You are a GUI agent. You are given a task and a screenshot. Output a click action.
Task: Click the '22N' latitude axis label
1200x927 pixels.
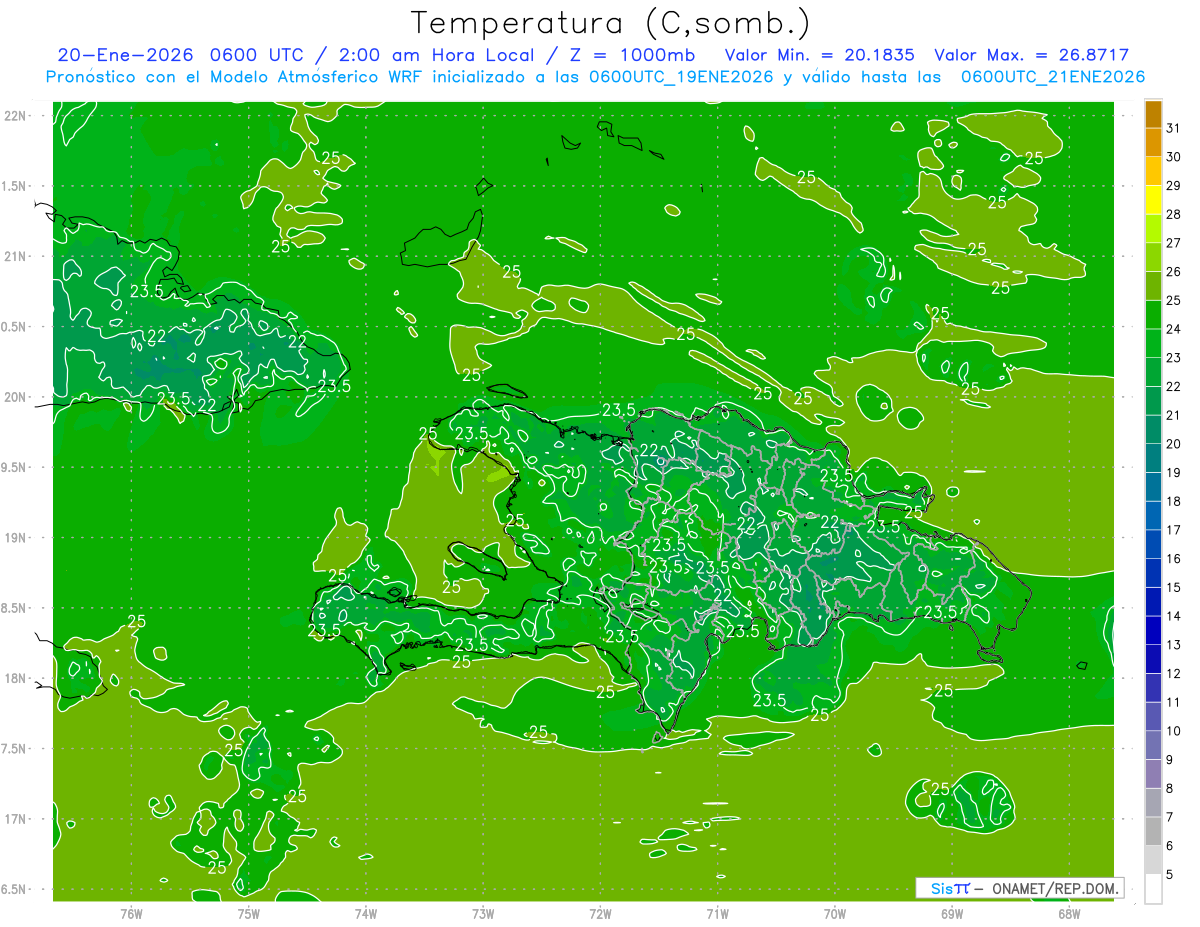point(15,115)
